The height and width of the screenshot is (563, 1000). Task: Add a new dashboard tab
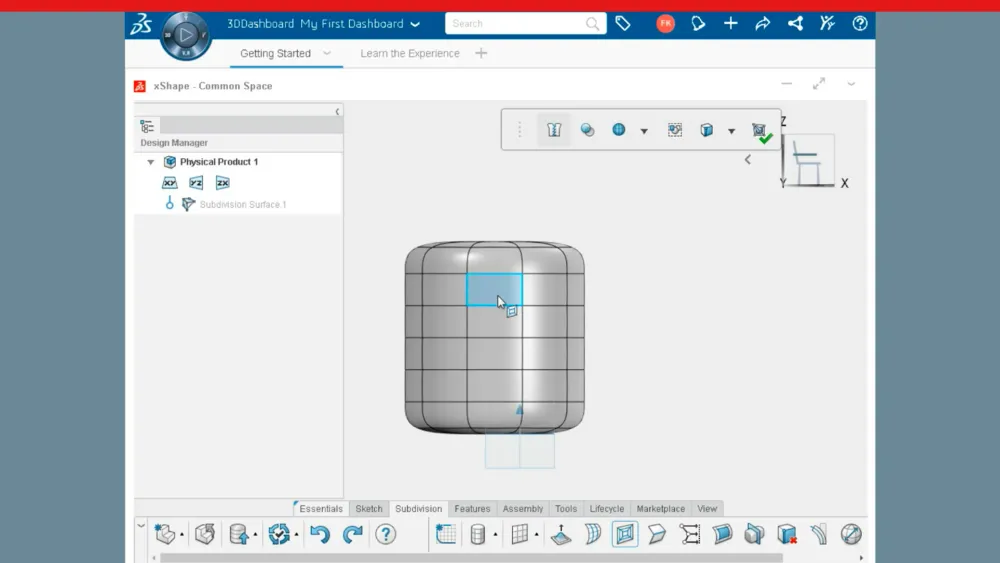[x=482, y=53]
